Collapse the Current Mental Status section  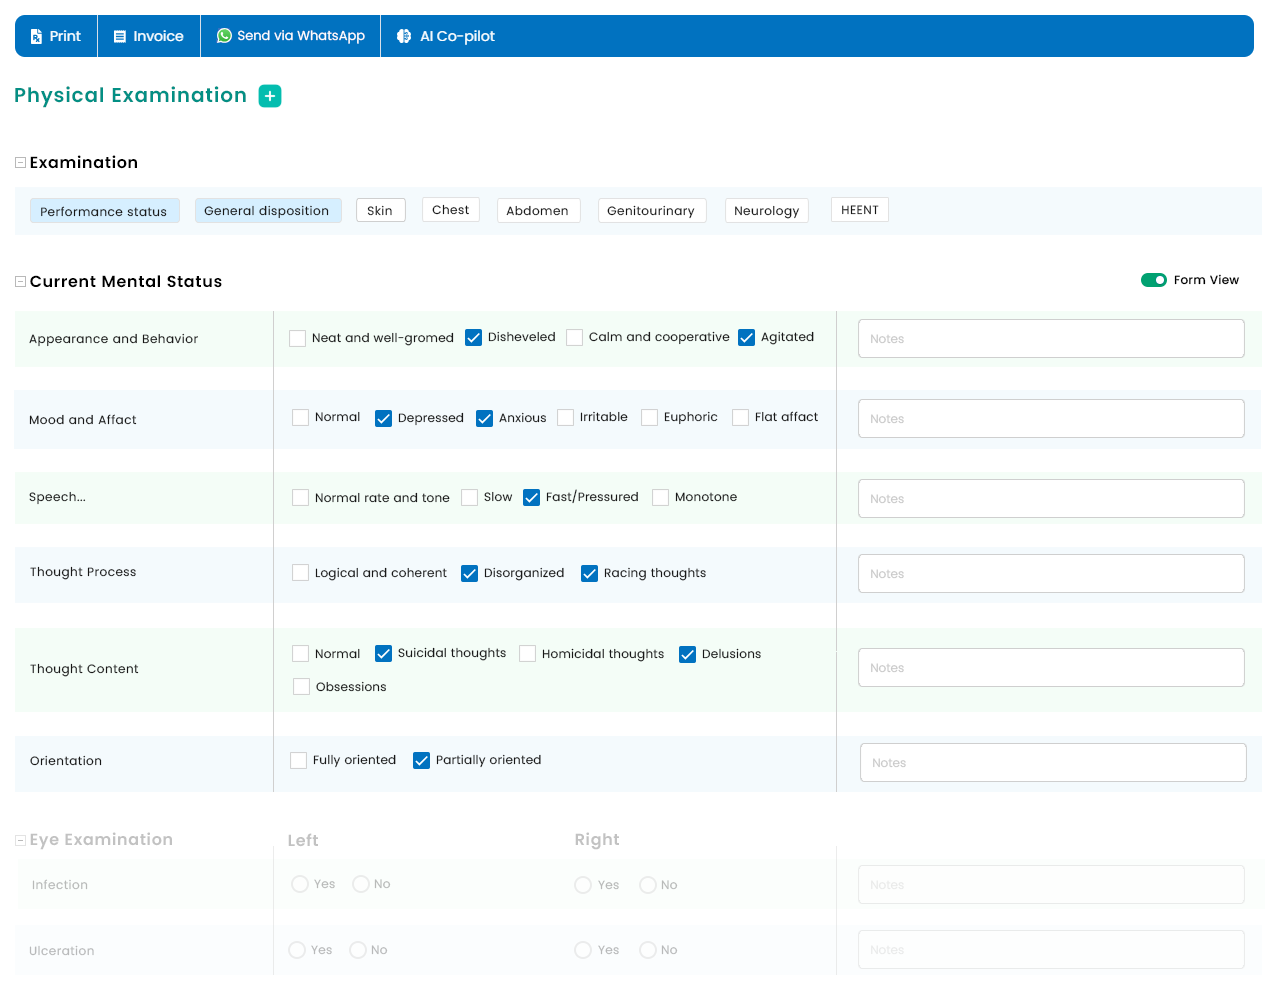(20, 282)
